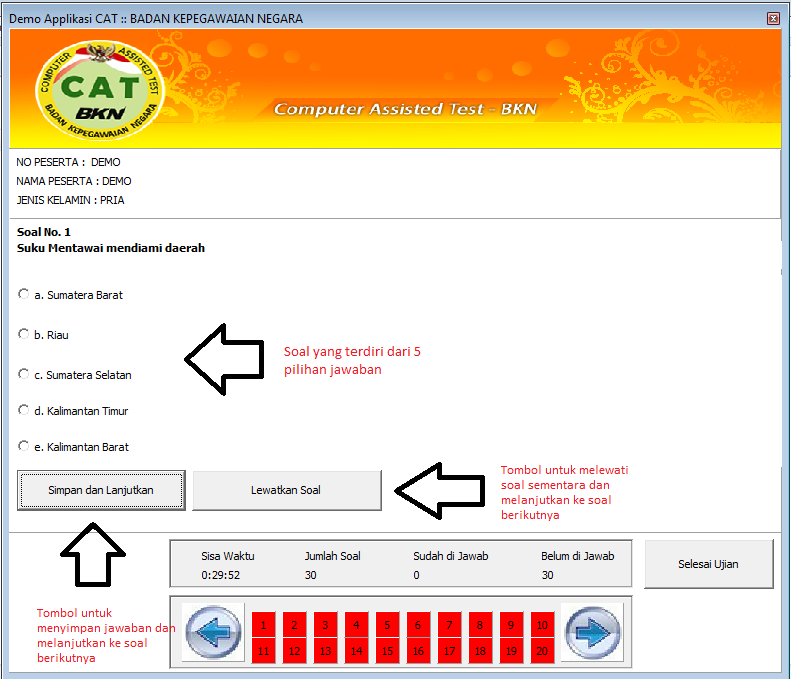792x682 pixels.
Task: Navigate to question number 7
Action: [x=450, y=625]
